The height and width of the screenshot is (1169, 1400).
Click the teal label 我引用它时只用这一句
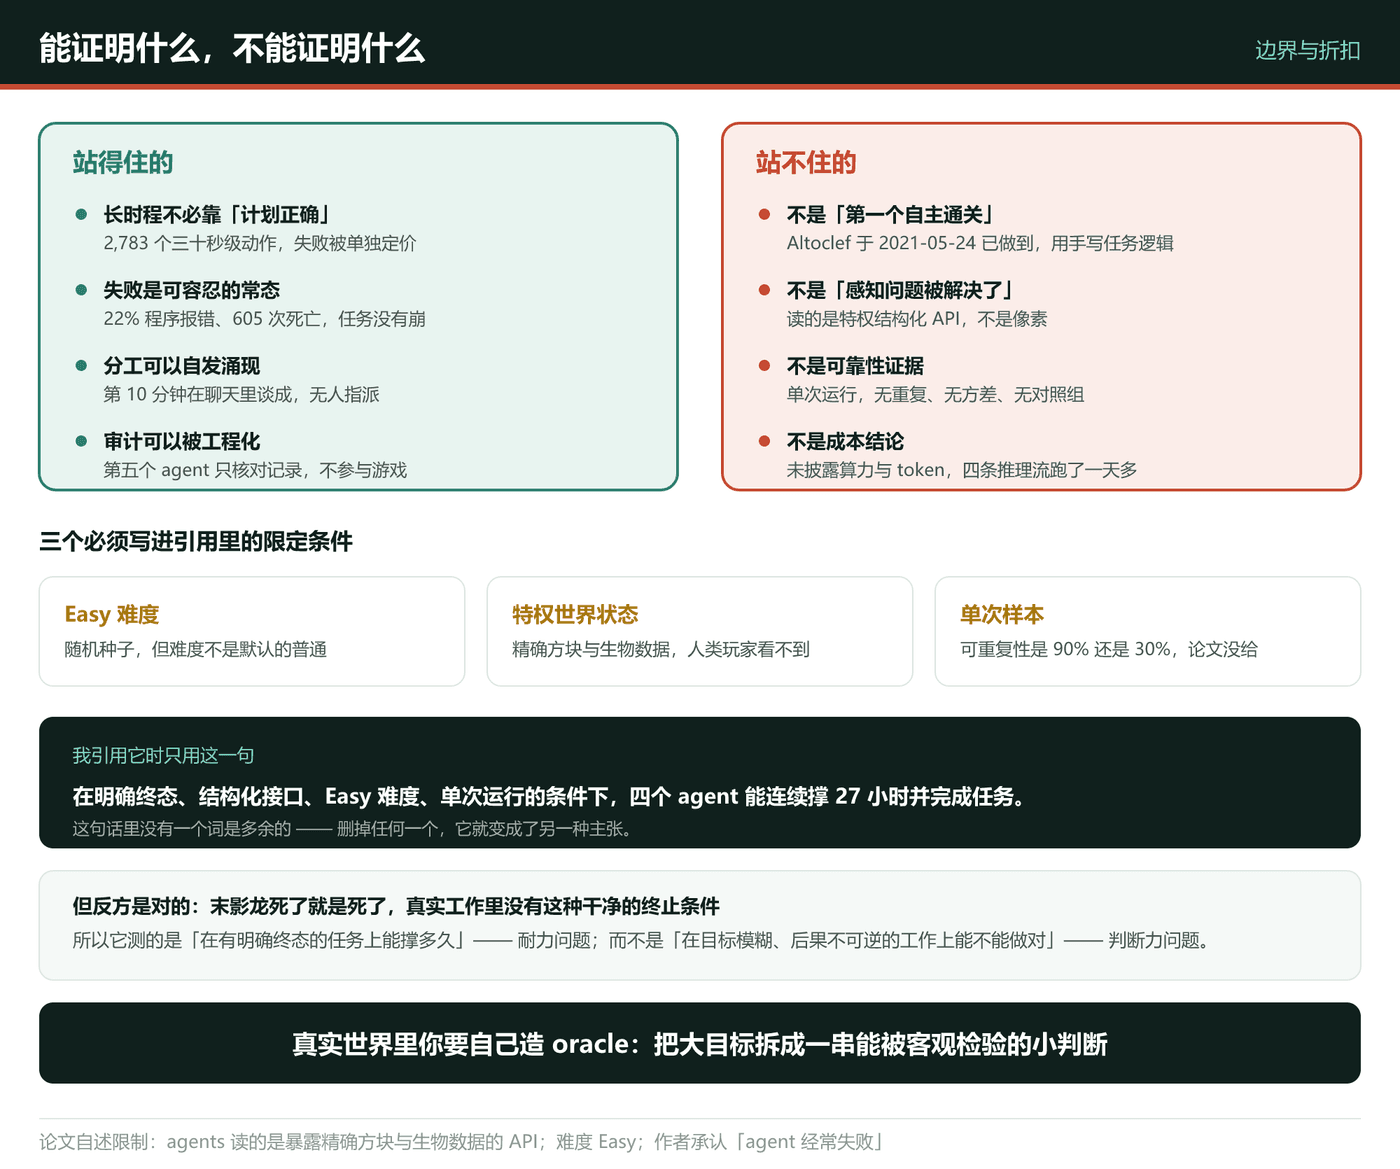pyautogui.click(x=163, y=755)
